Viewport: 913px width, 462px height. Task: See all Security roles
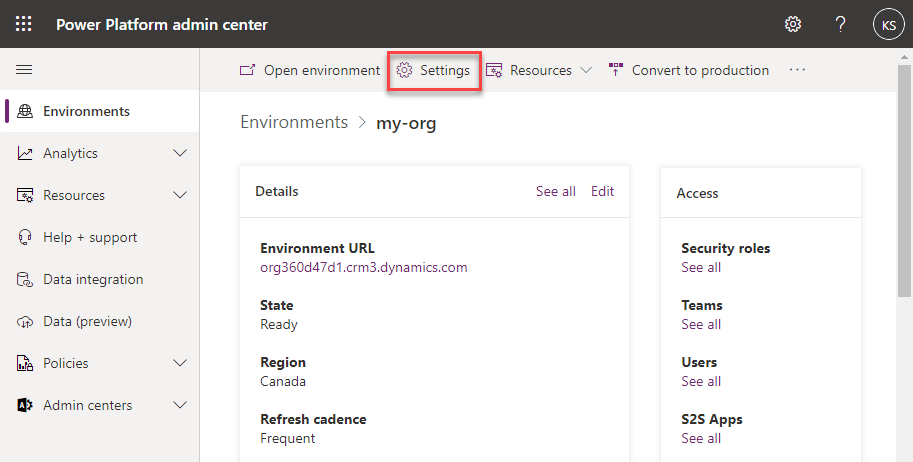tap(701, 267)
